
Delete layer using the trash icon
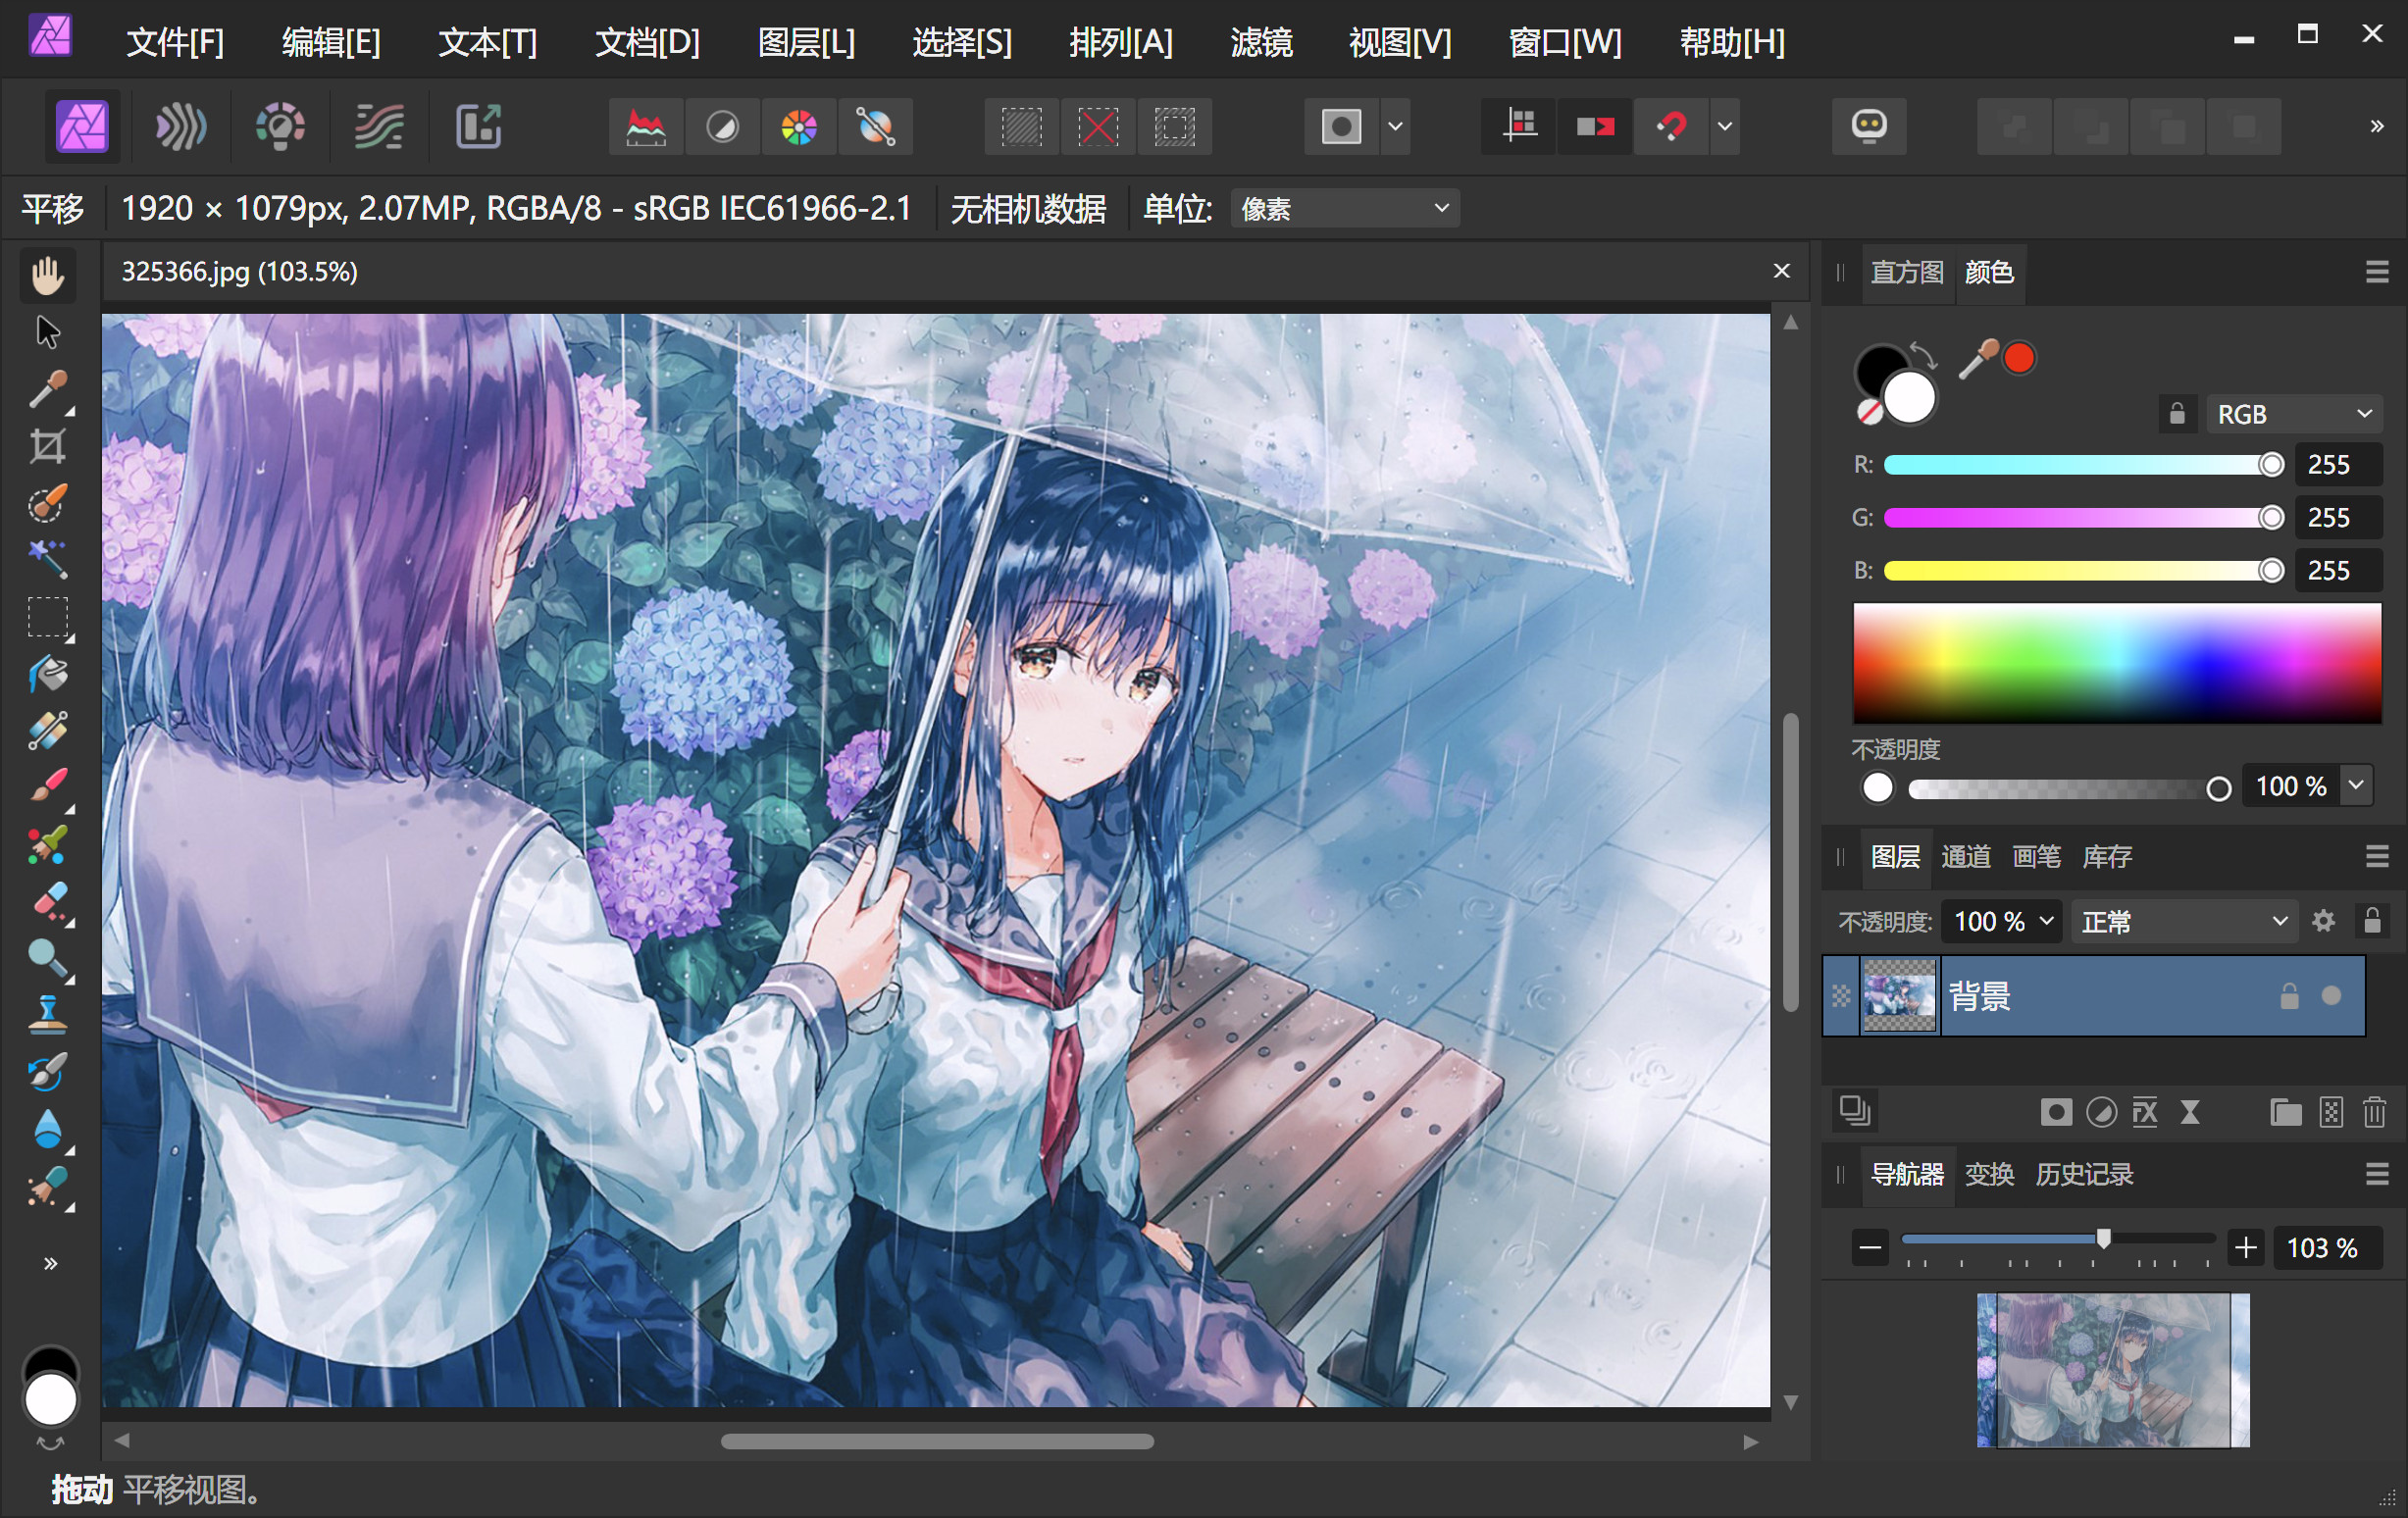click(x=2374, y=1112)
